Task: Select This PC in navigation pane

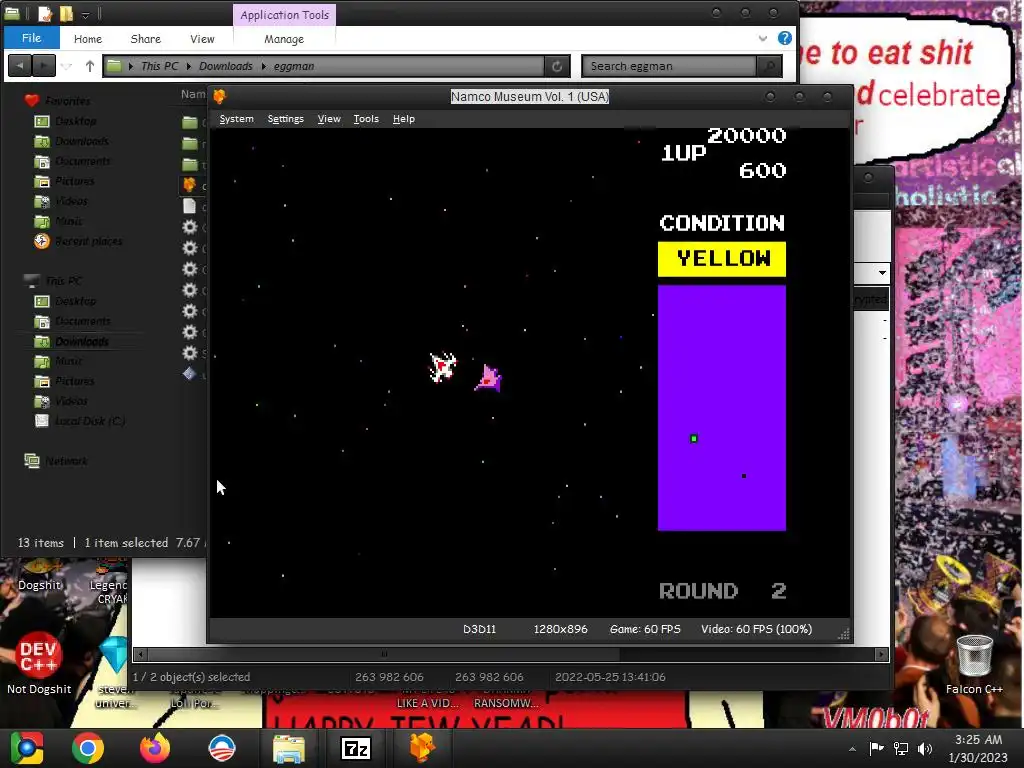Action: (63, 281)
